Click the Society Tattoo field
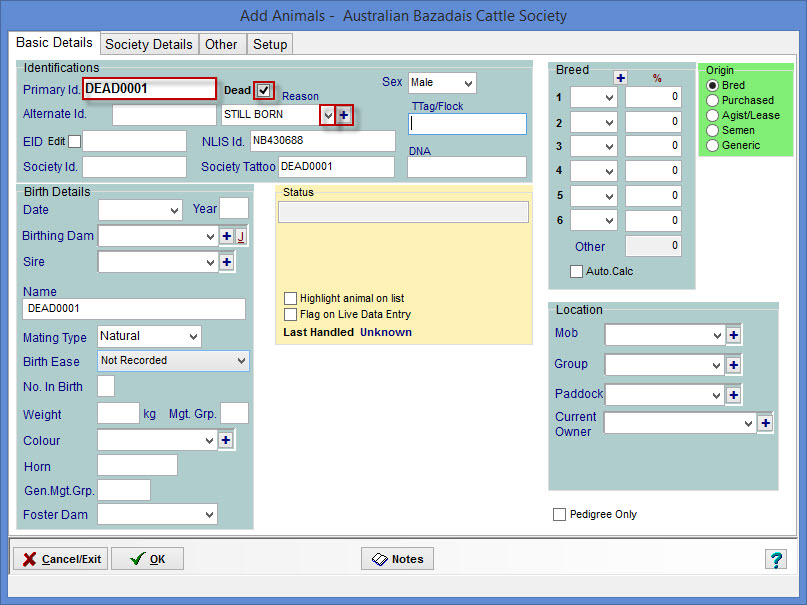 (337, 167)
